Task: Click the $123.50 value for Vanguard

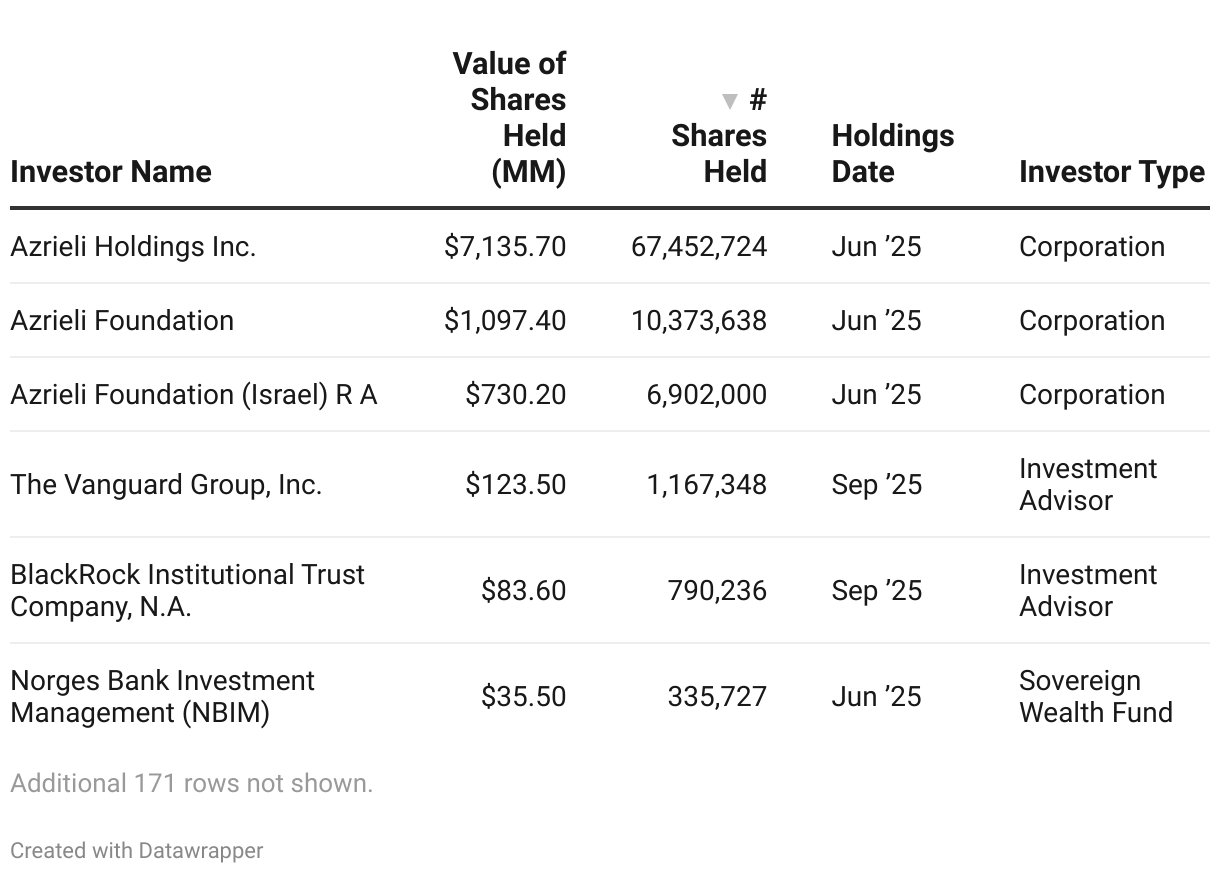Action: pos(515,485)
